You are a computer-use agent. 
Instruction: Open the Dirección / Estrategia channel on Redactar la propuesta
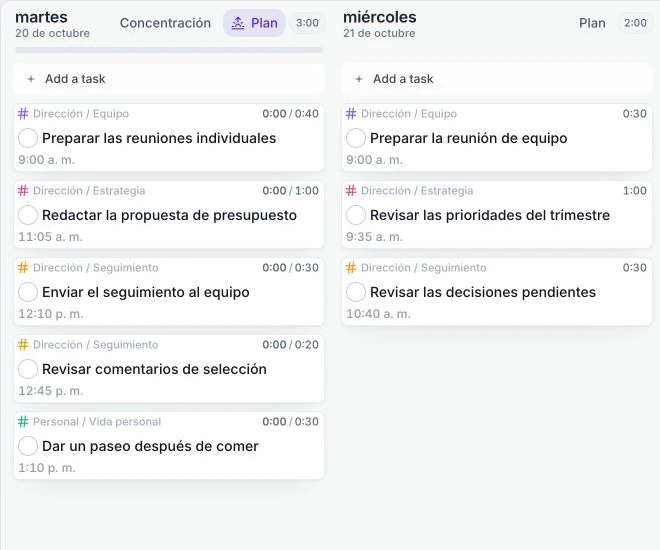point(89,191)
